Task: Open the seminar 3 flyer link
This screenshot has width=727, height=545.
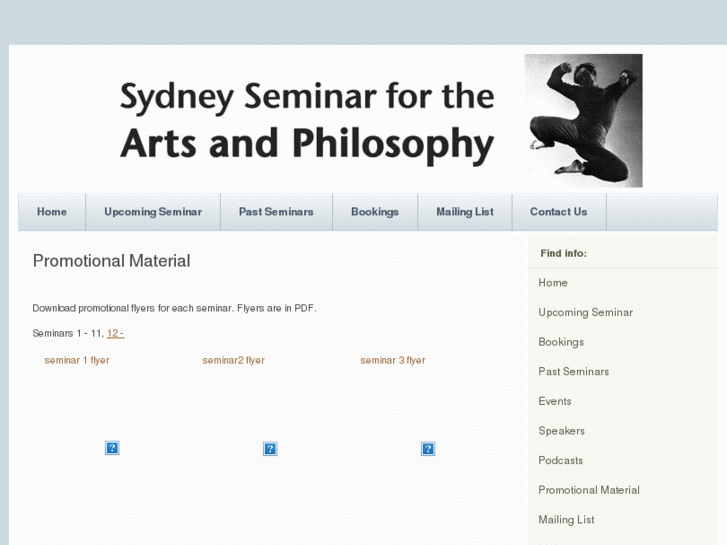Action: point(393,360)
